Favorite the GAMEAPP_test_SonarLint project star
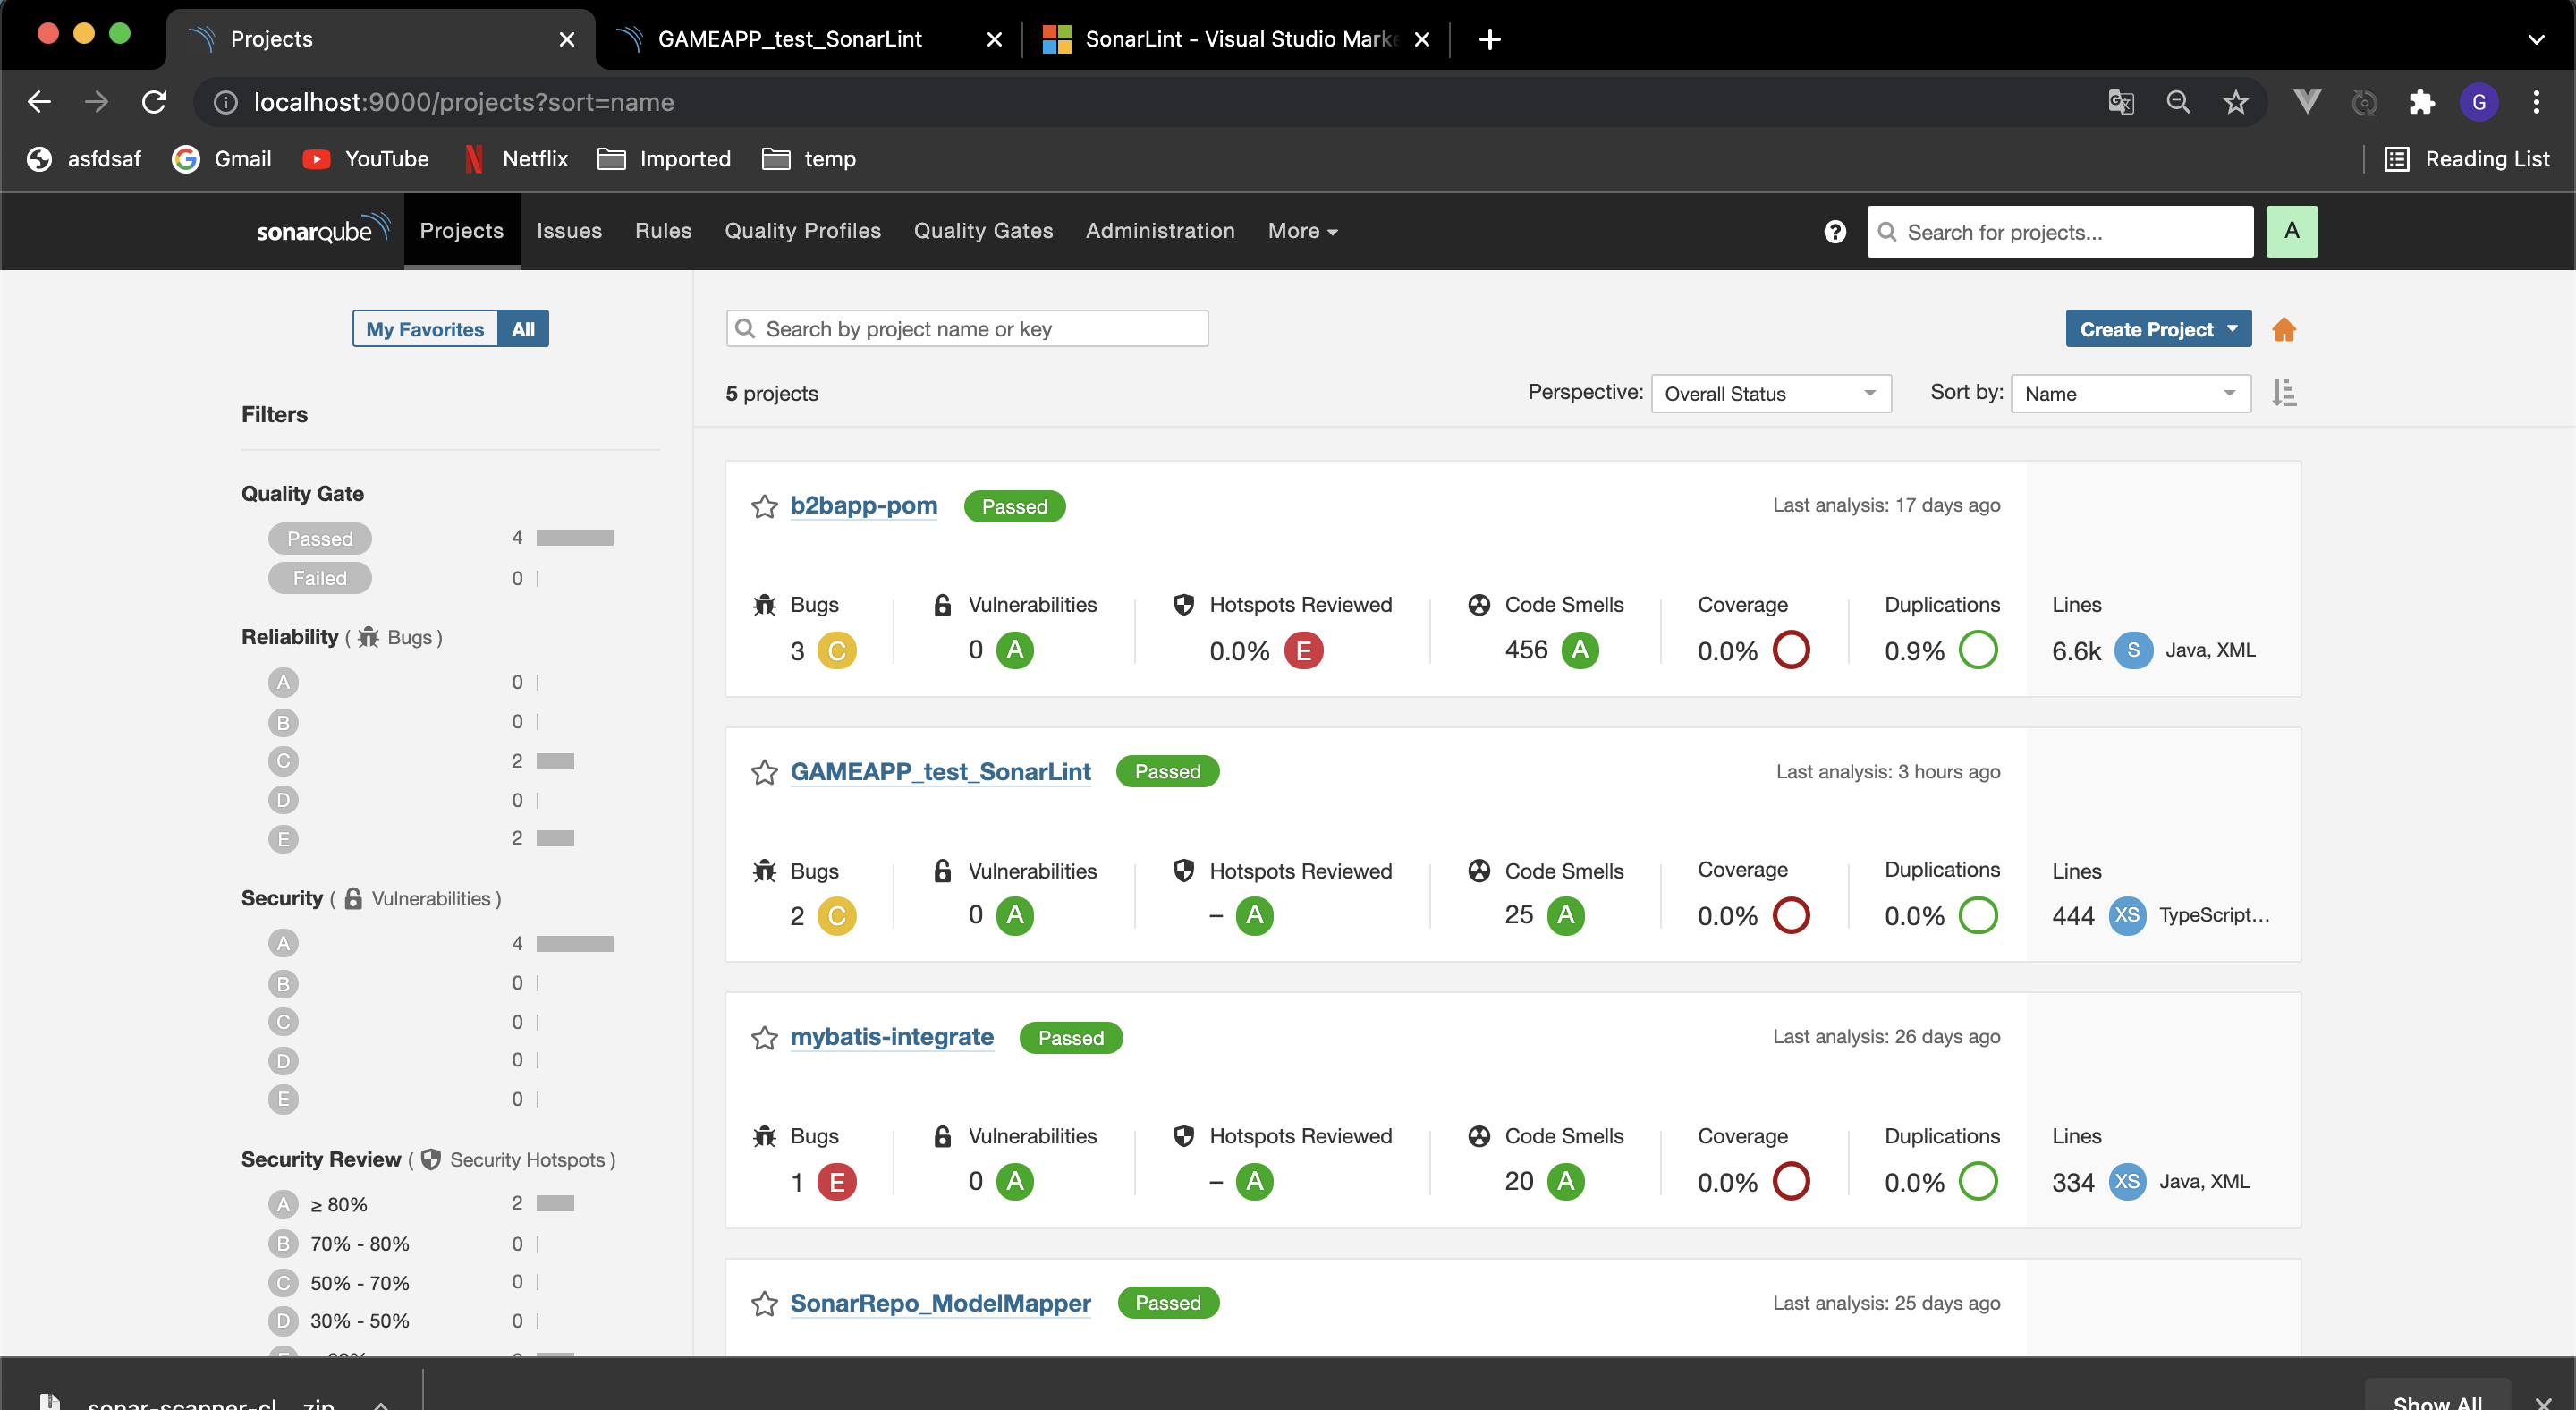 pos(764,772)
